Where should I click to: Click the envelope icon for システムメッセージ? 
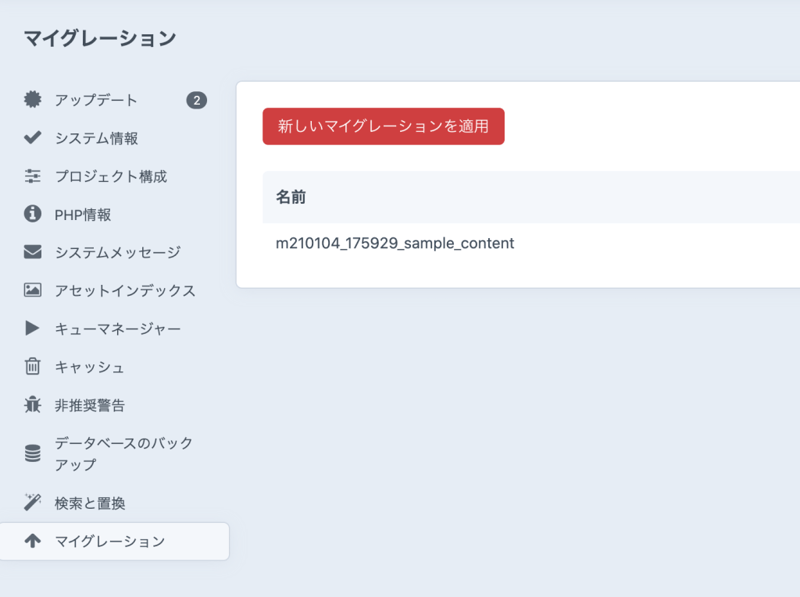coord(33,252)
